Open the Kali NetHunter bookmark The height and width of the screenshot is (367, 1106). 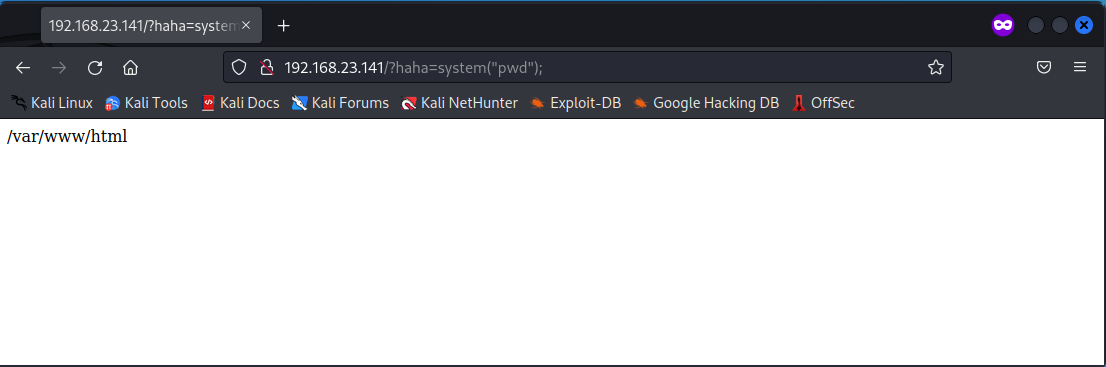coord(459,103)
